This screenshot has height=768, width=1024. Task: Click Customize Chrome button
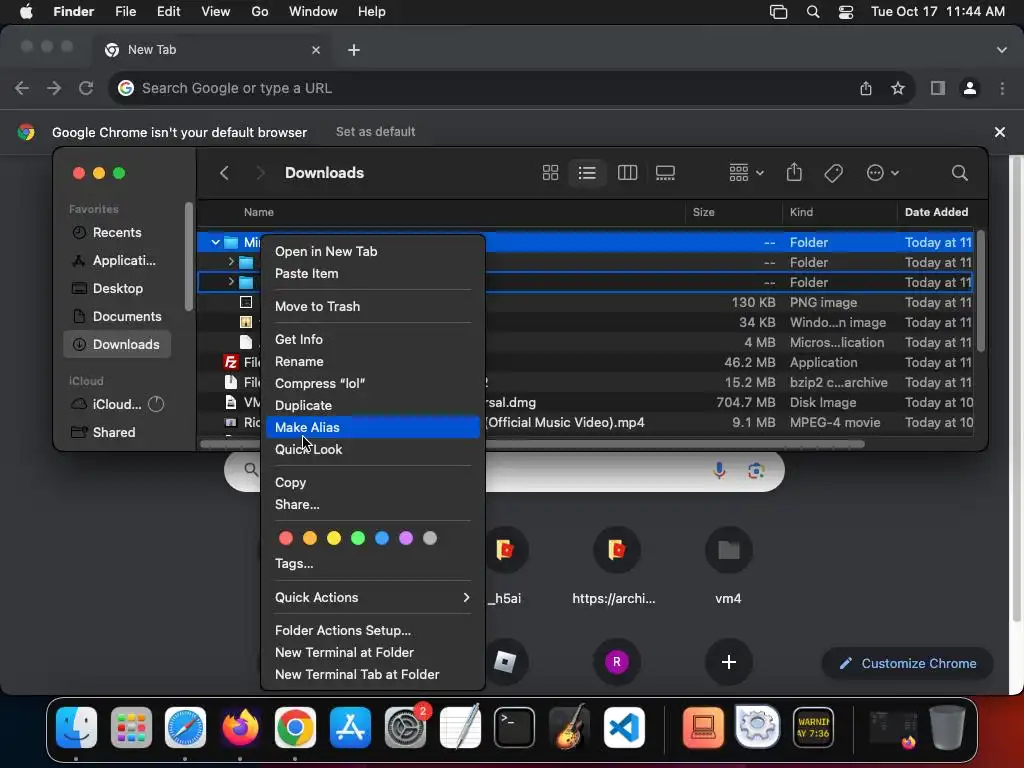click(x=908, y=664)
